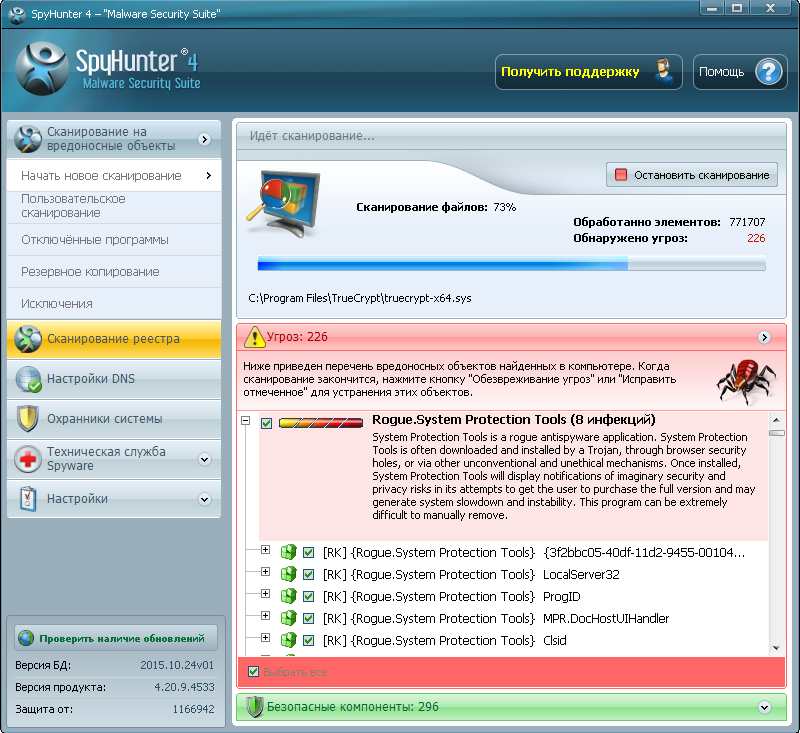Screen dimensions: 800x733
Task: Click the path C:\Program Files\TrueCrypt\truecrypt-x64.sys
Action: click(360, 298)
